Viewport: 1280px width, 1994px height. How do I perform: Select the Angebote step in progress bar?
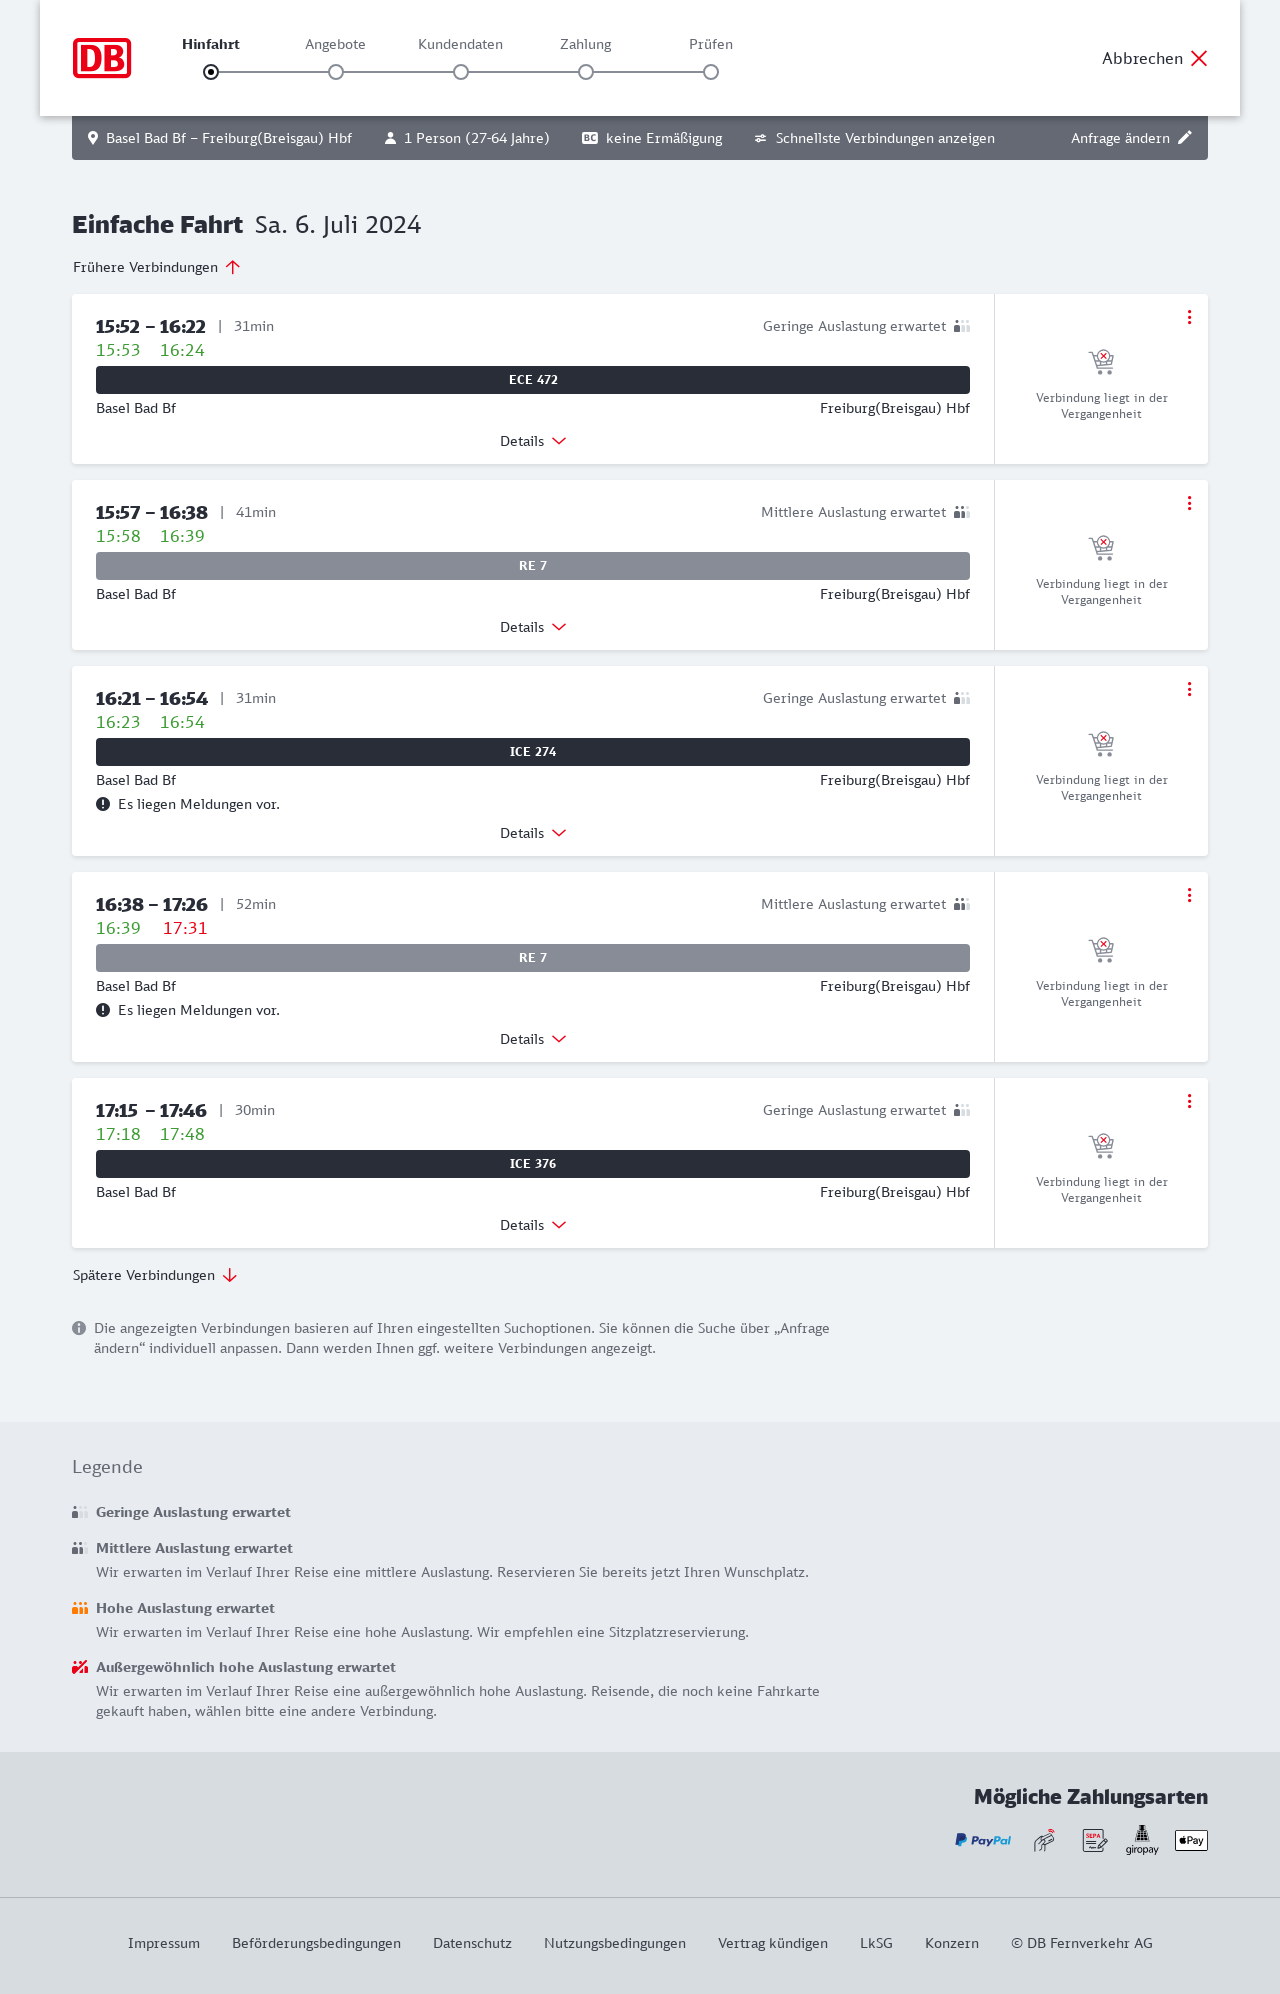click(336, 72)
